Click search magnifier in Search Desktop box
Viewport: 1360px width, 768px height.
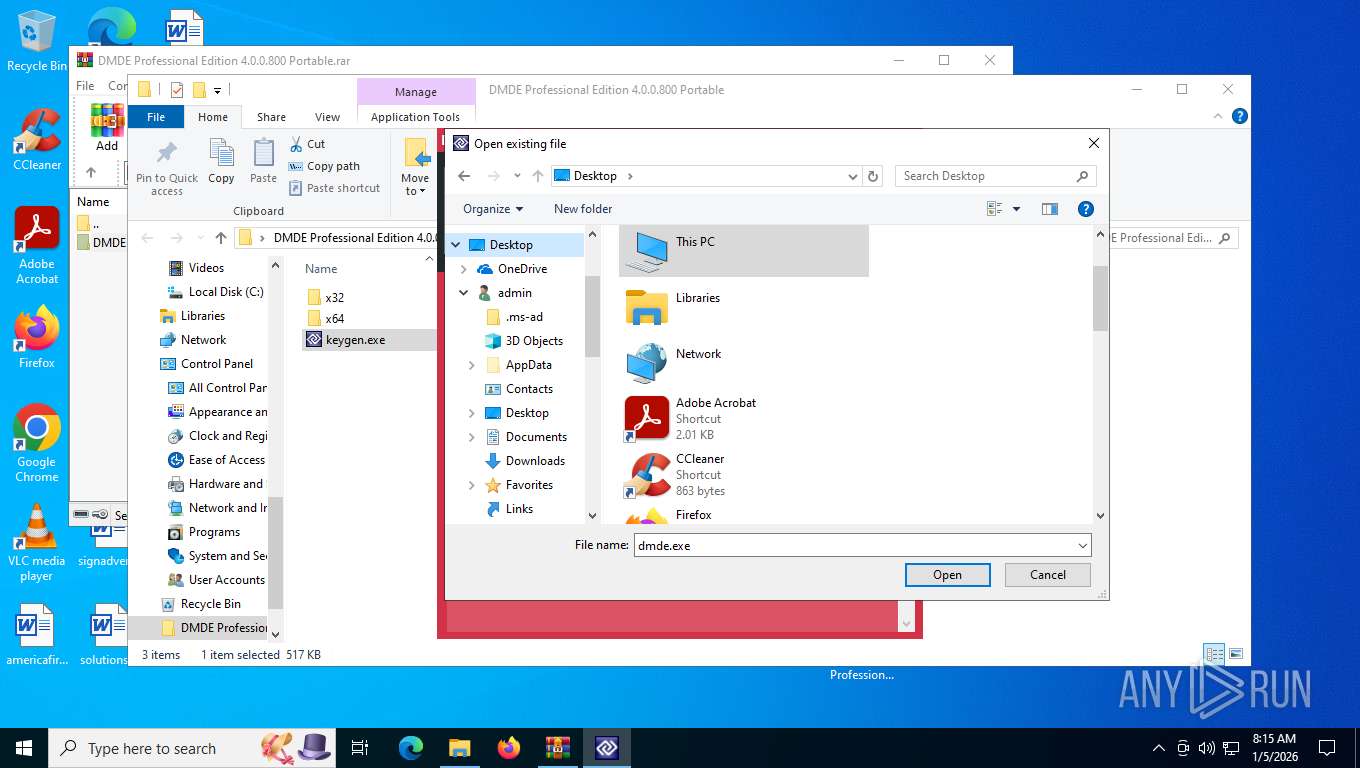pos(1082,176)
